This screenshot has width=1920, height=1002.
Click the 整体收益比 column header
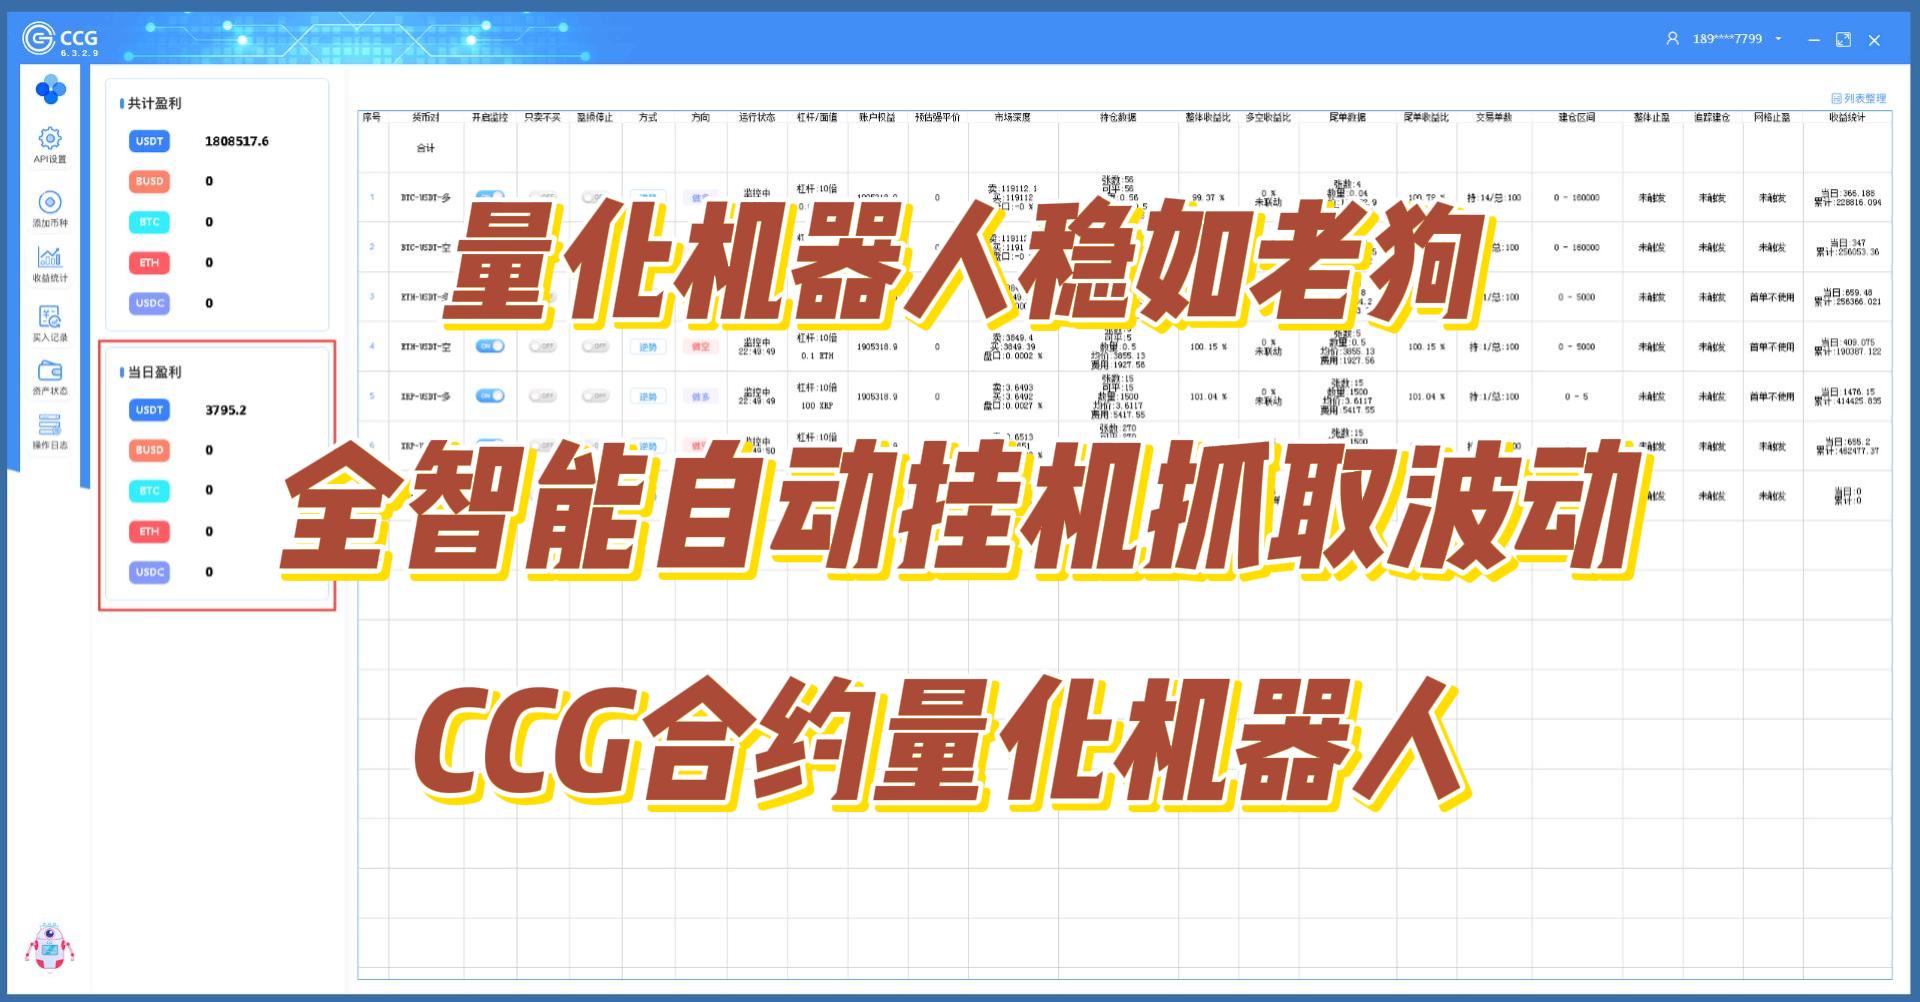click(x=1208, y=117)
